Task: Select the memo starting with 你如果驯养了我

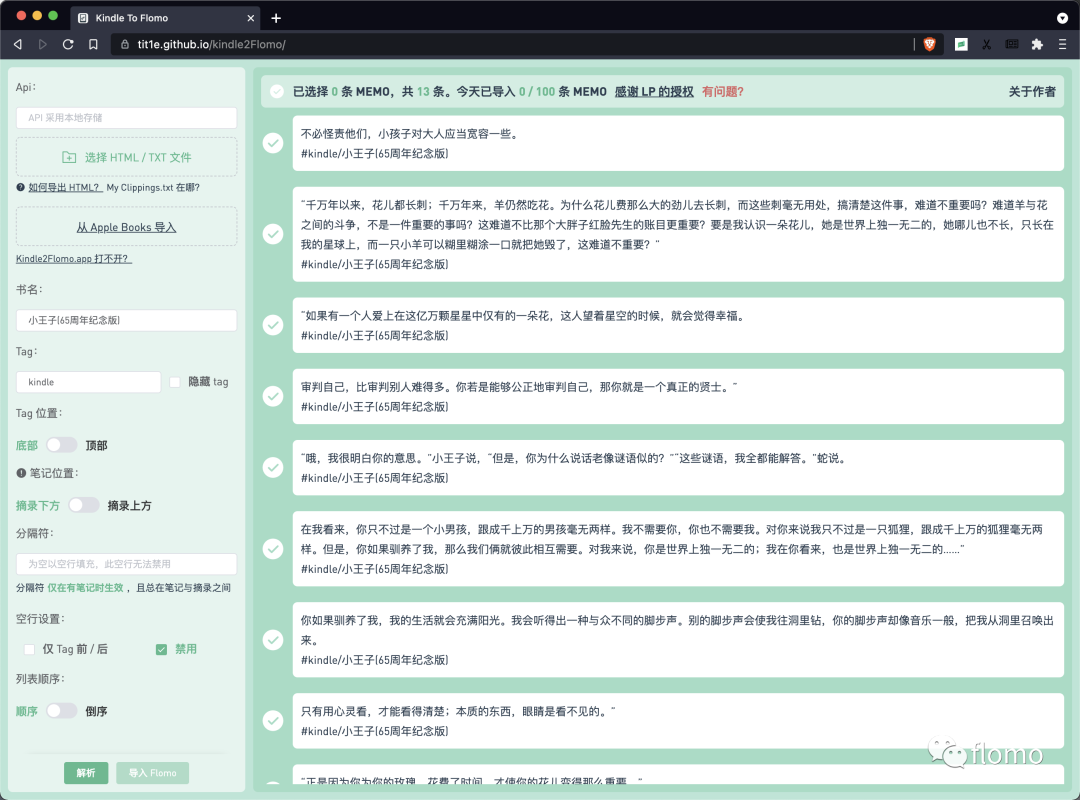Action: (273, 639)
